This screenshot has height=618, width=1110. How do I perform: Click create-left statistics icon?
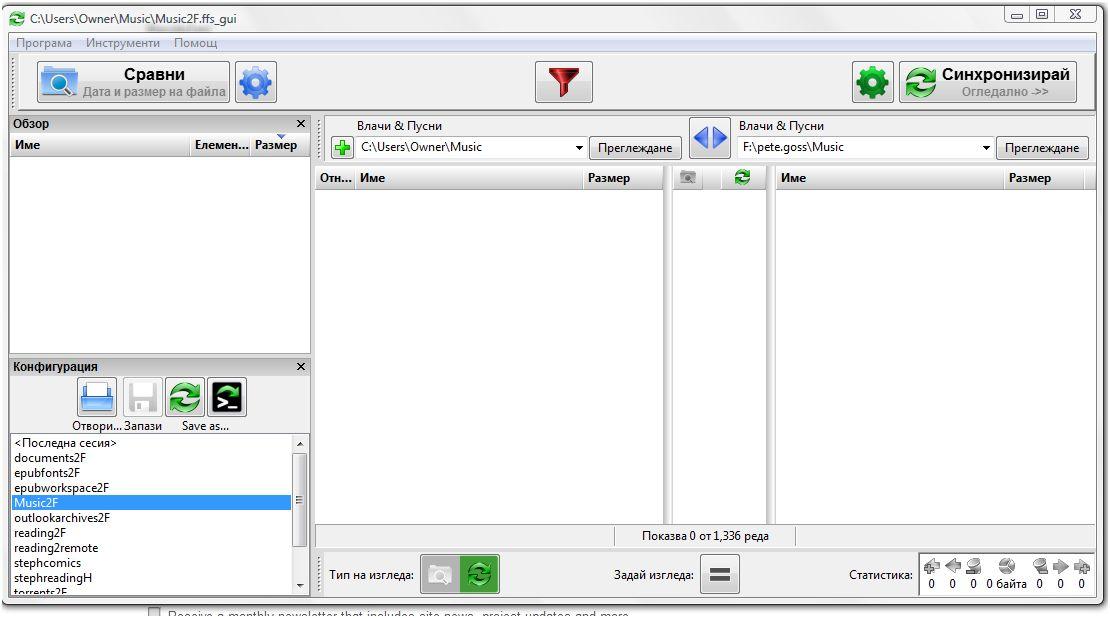(932, 566)
